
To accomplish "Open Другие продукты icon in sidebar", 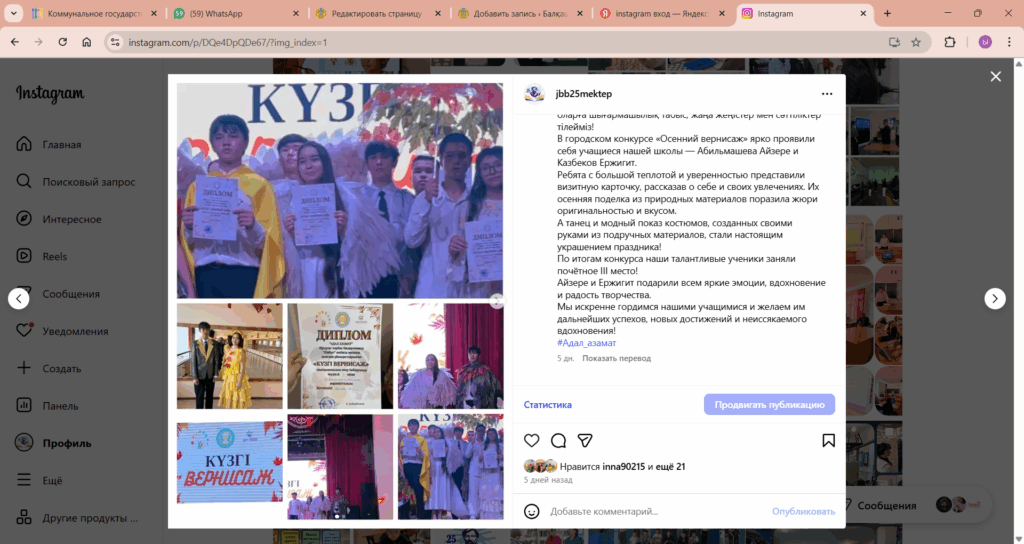I will [x=24, y=517].
